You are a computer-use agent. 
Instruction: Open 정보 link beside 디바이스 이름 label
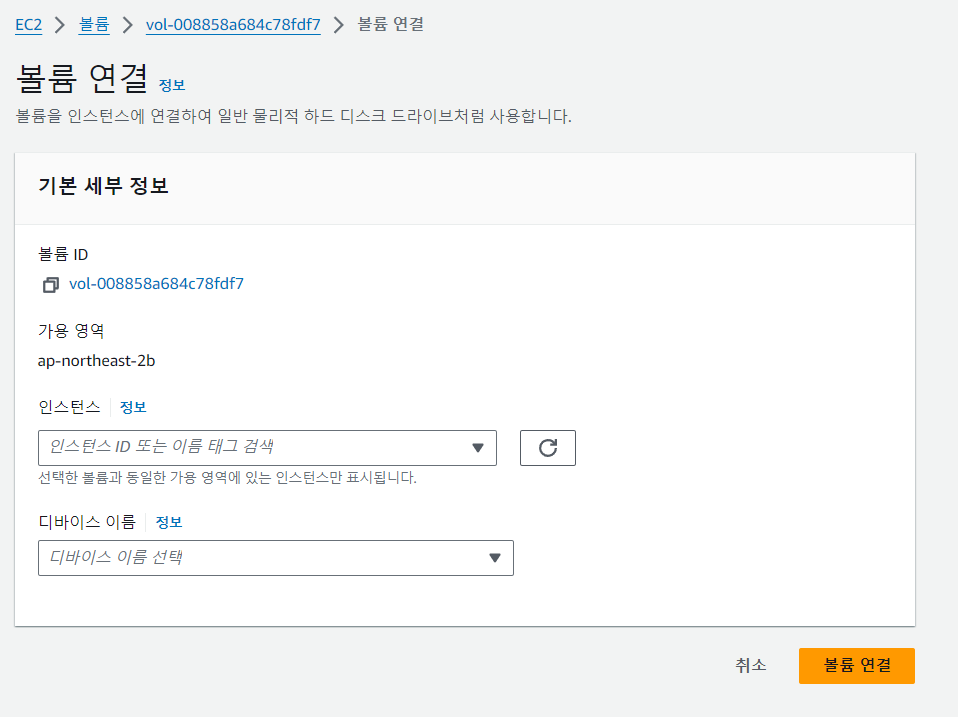pyautogui.click(x=169, y=522)
